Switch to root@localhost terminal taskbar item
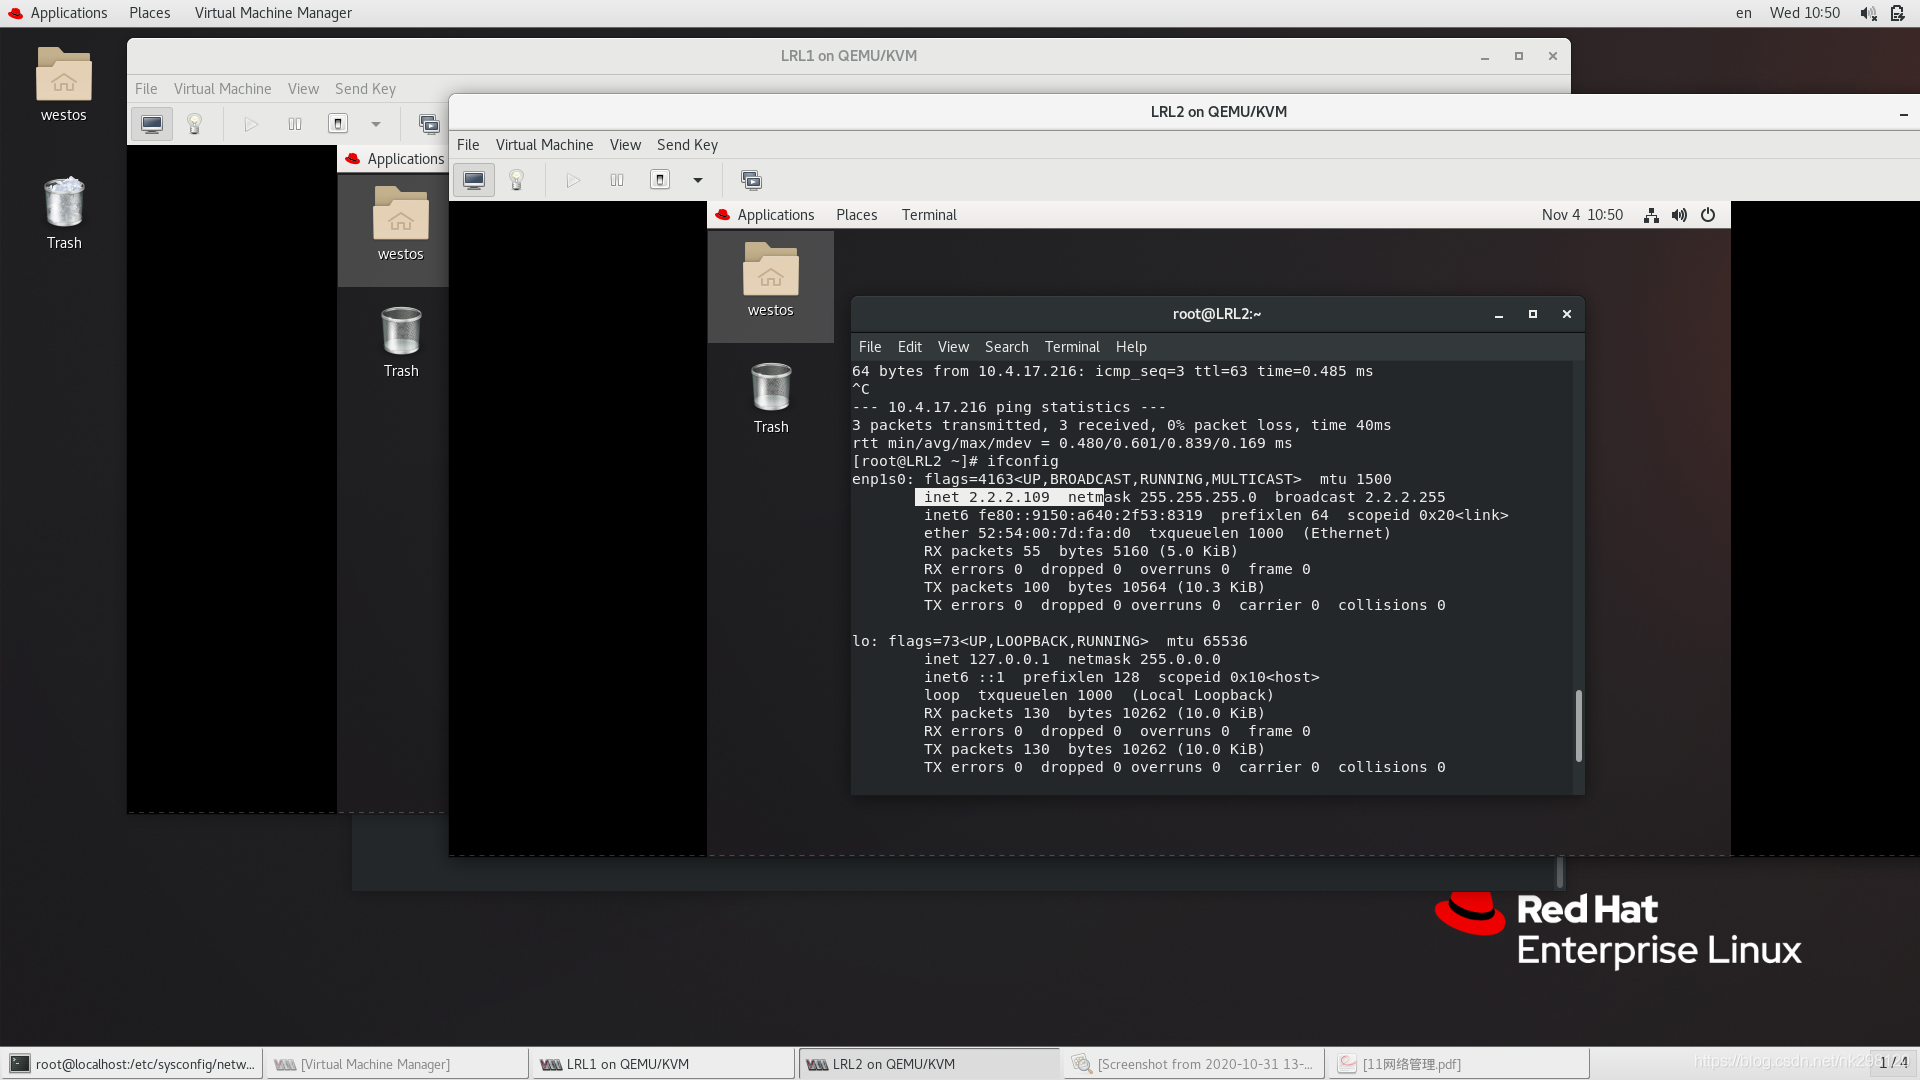The image size is (1920, 1080). tap(132, 1064)
